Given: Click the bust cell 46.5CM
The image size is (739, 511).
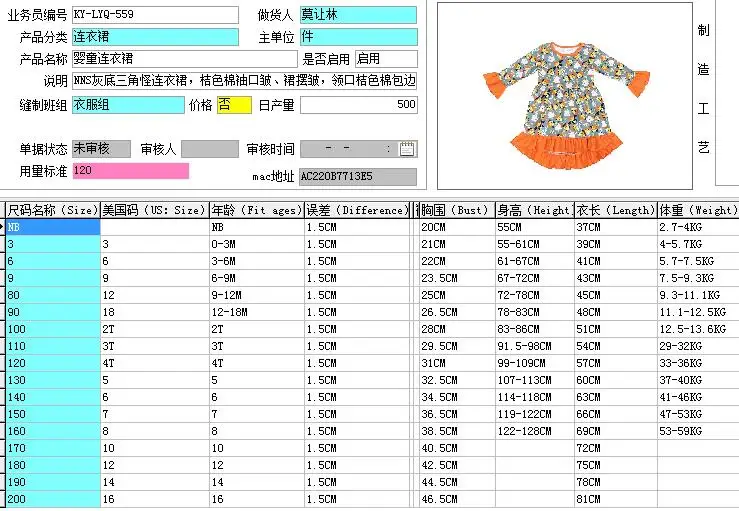Looking at the screenshot, I should pos(457,499).
